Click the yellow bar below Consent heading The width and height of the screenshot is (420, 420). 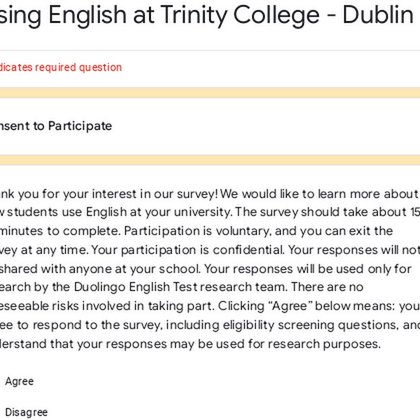(210, 160)
